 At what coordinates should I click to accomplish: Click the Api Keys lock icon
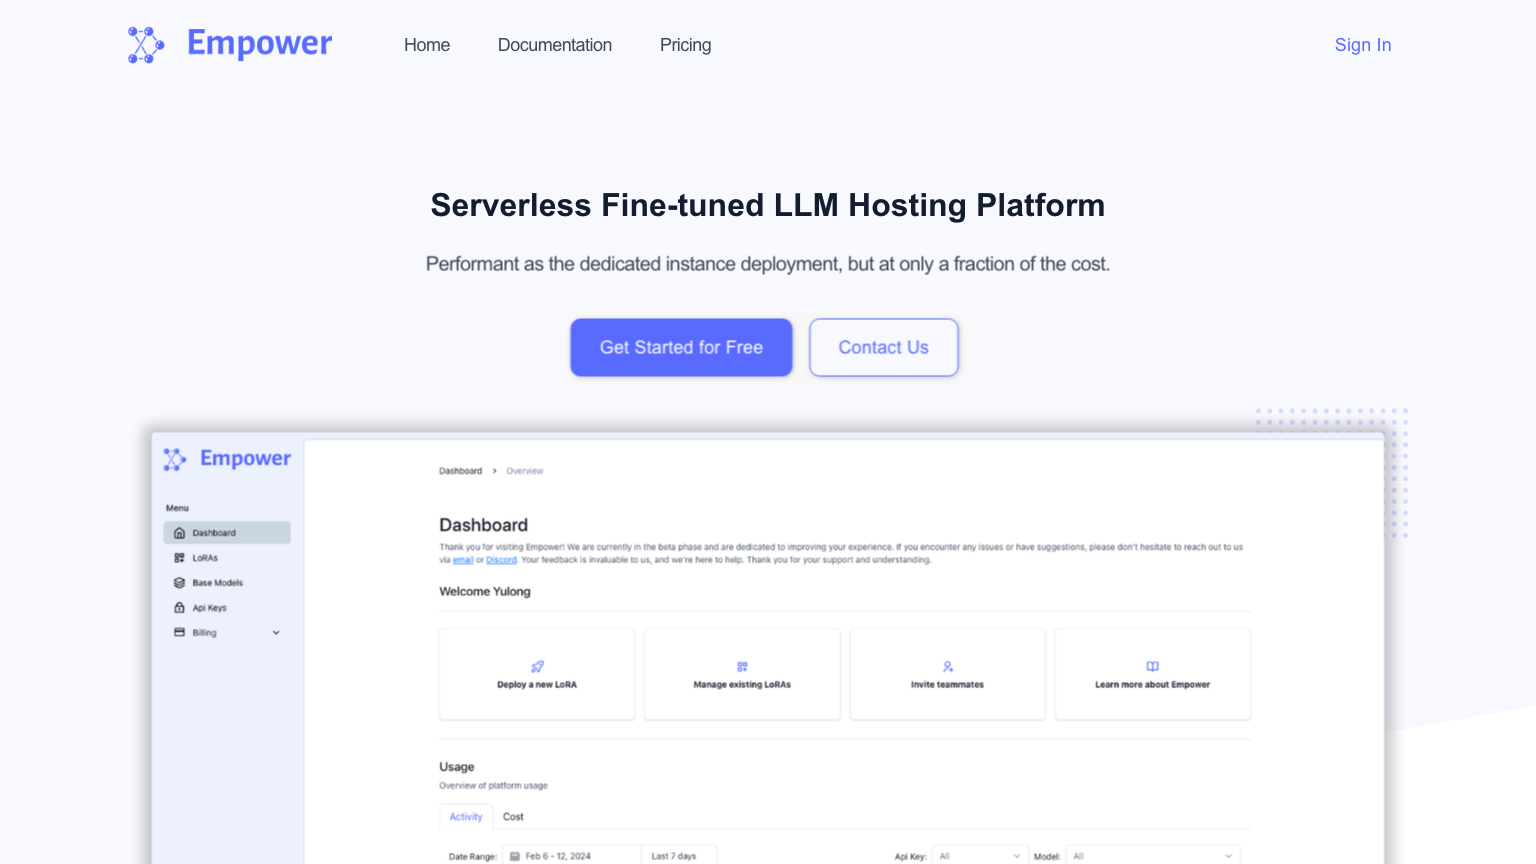coord(180,608)
